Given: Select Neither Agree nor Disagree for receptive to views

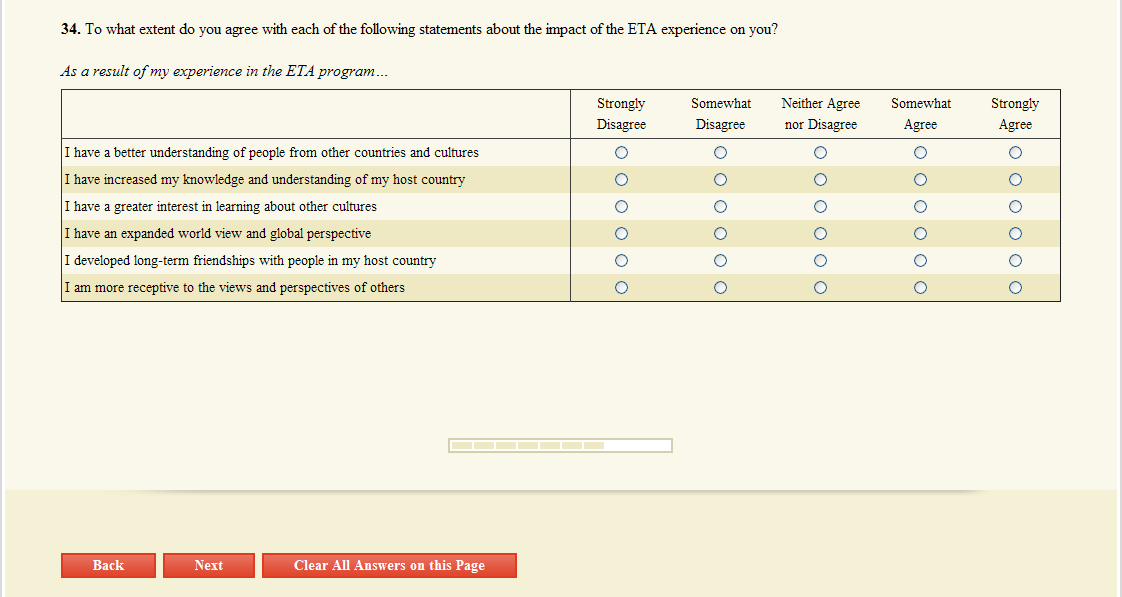Looking at the screenshot, I should (820, 288).
